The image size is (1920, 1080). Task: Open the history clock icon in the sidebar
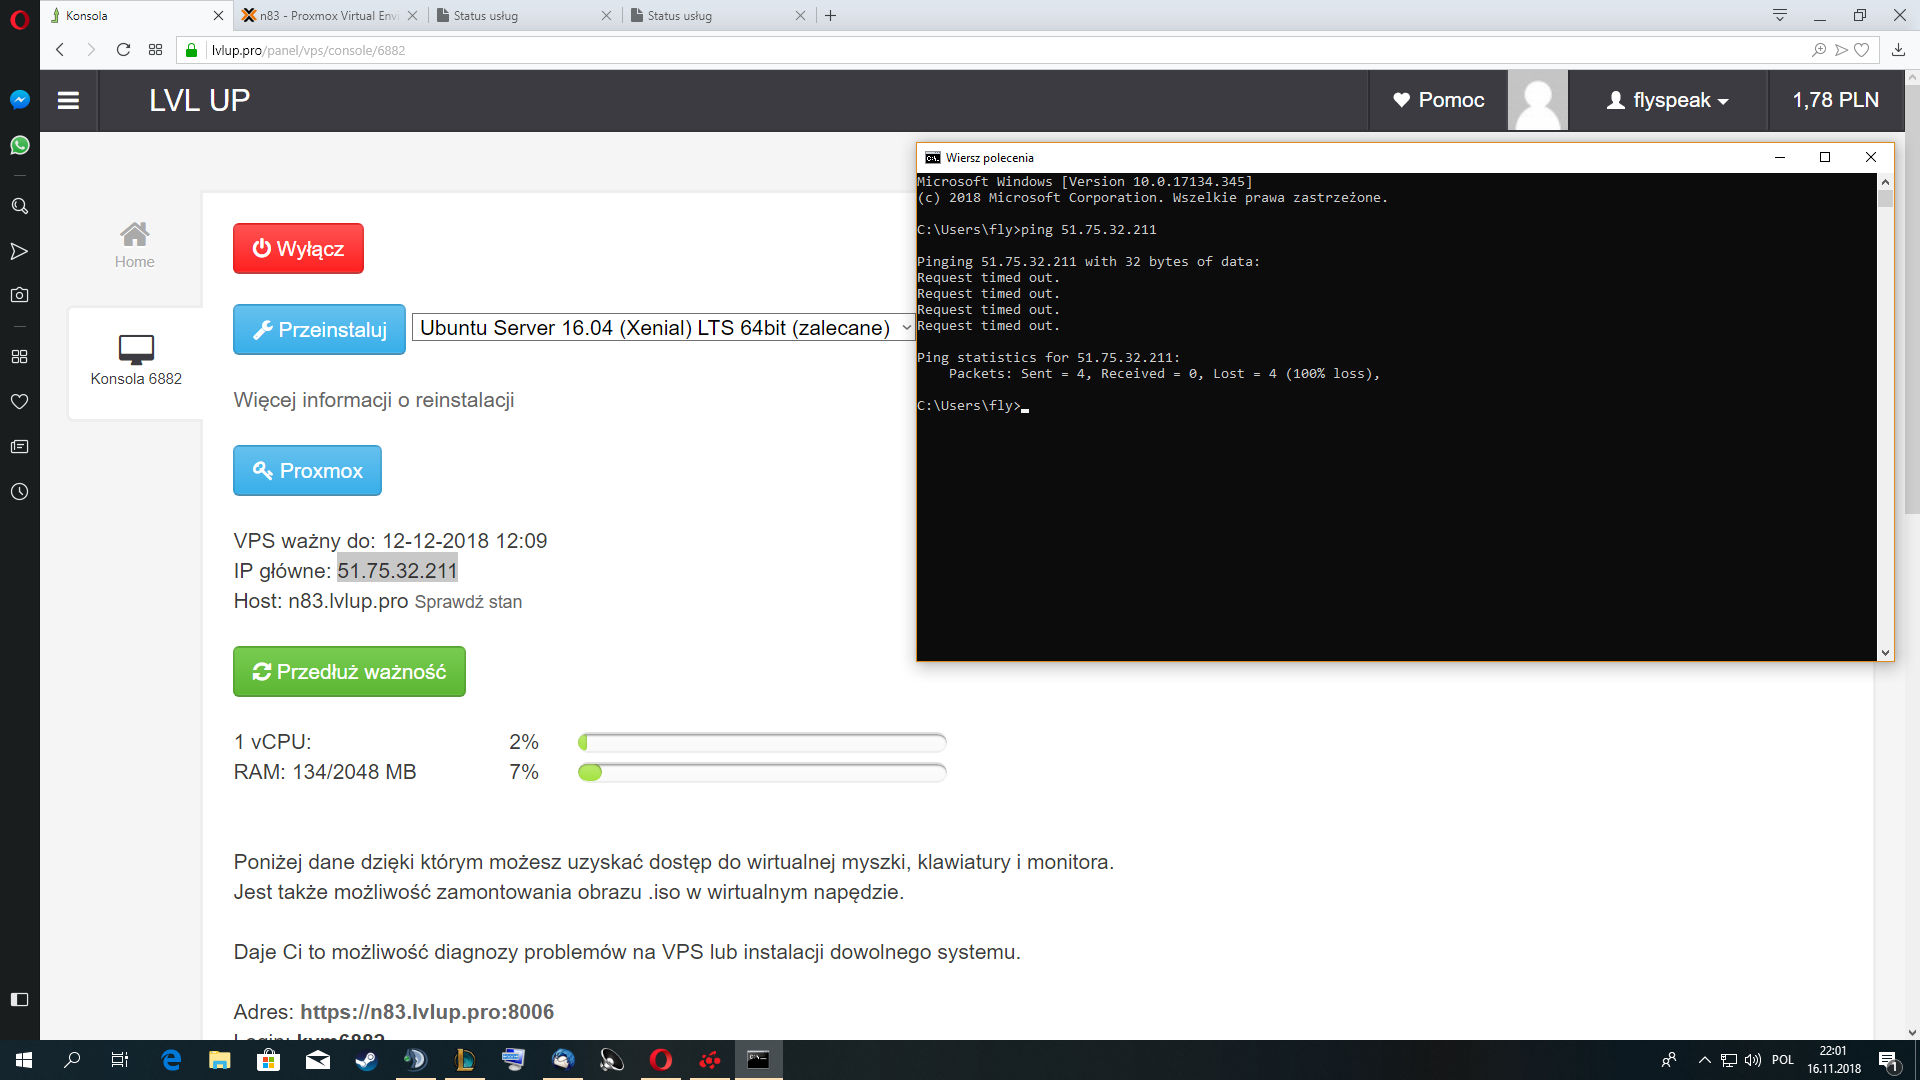point(19,492)
